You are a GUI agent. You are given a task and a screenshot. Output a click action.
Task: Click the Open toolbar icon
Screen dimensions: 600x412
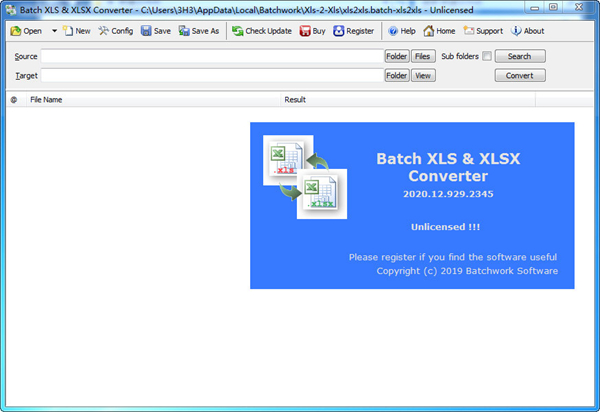26,31
